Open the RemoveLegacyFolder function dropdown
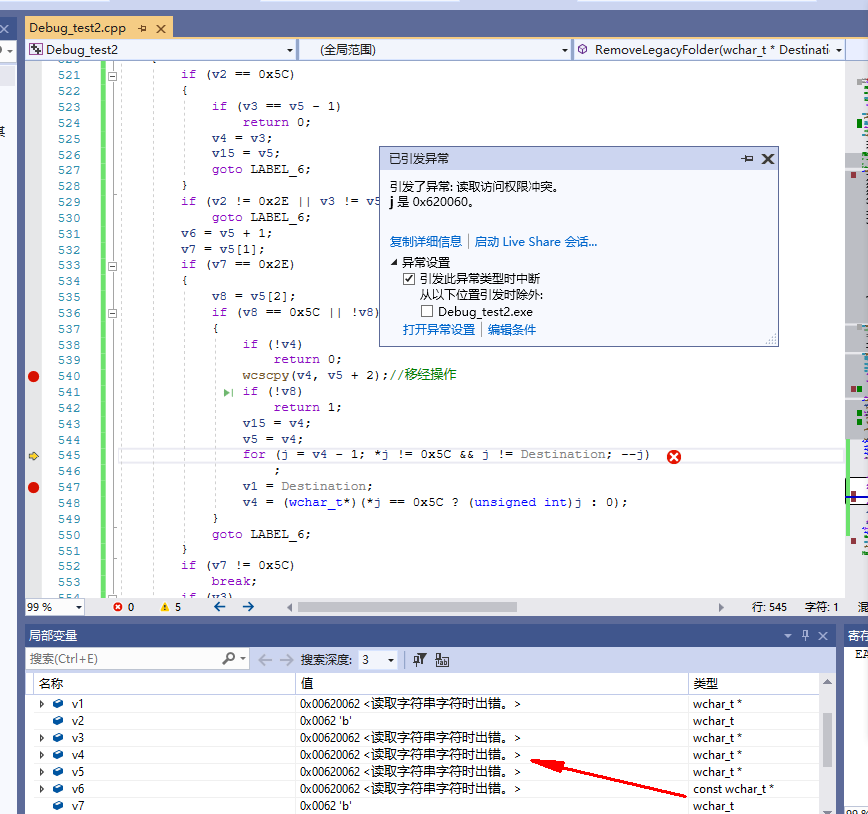868x814 pixels. point(839,50)
